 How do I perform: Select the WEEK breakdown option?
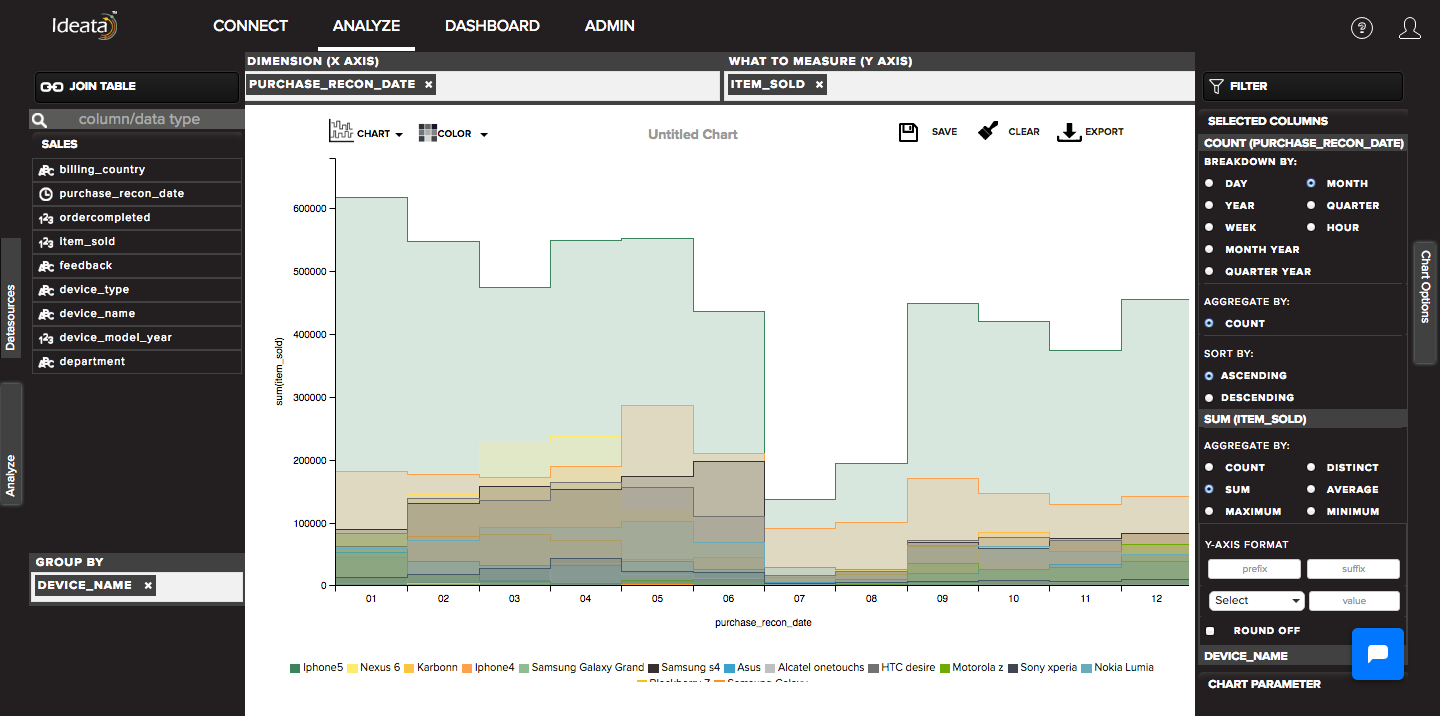click(1209, 228)
